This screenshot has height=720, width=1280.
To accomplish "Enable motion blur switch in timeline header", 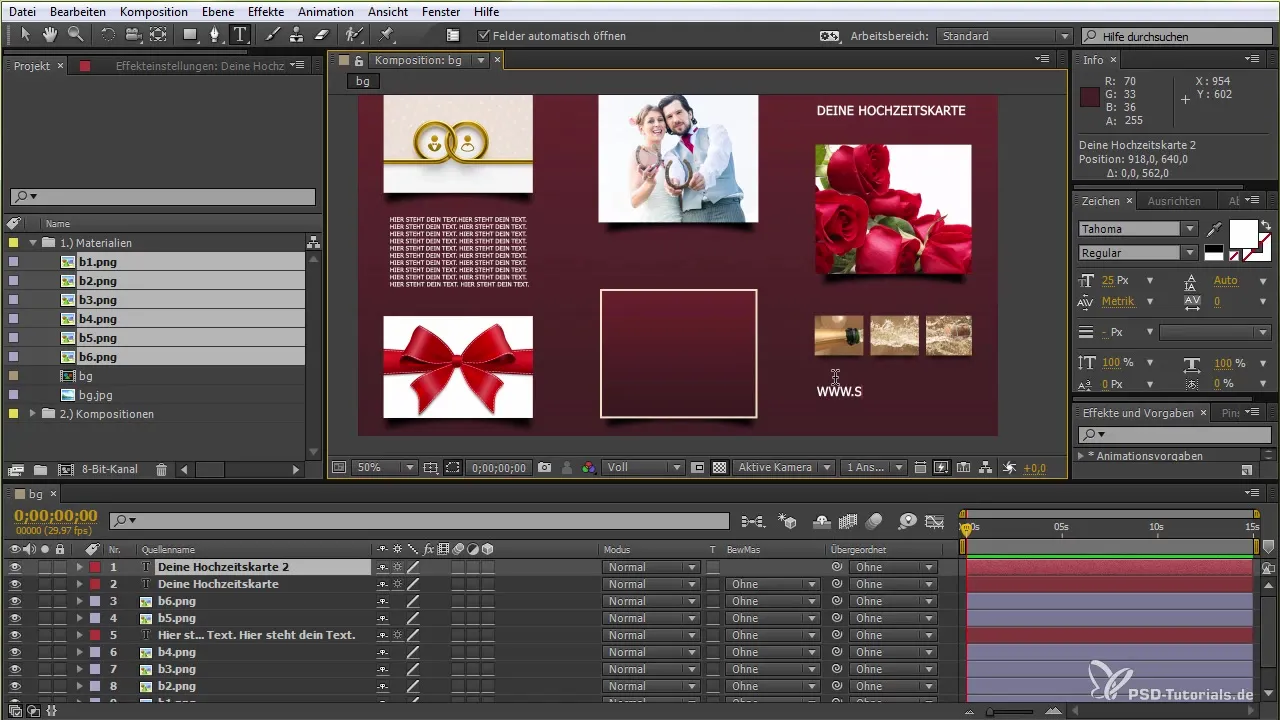I will pos(874,521).
